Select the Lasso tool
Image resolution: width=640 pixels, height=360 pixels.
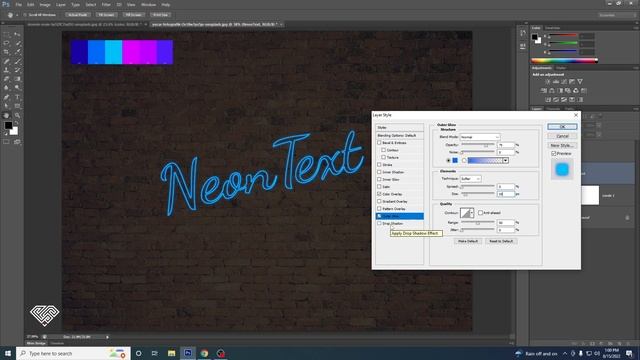[6, 43]
